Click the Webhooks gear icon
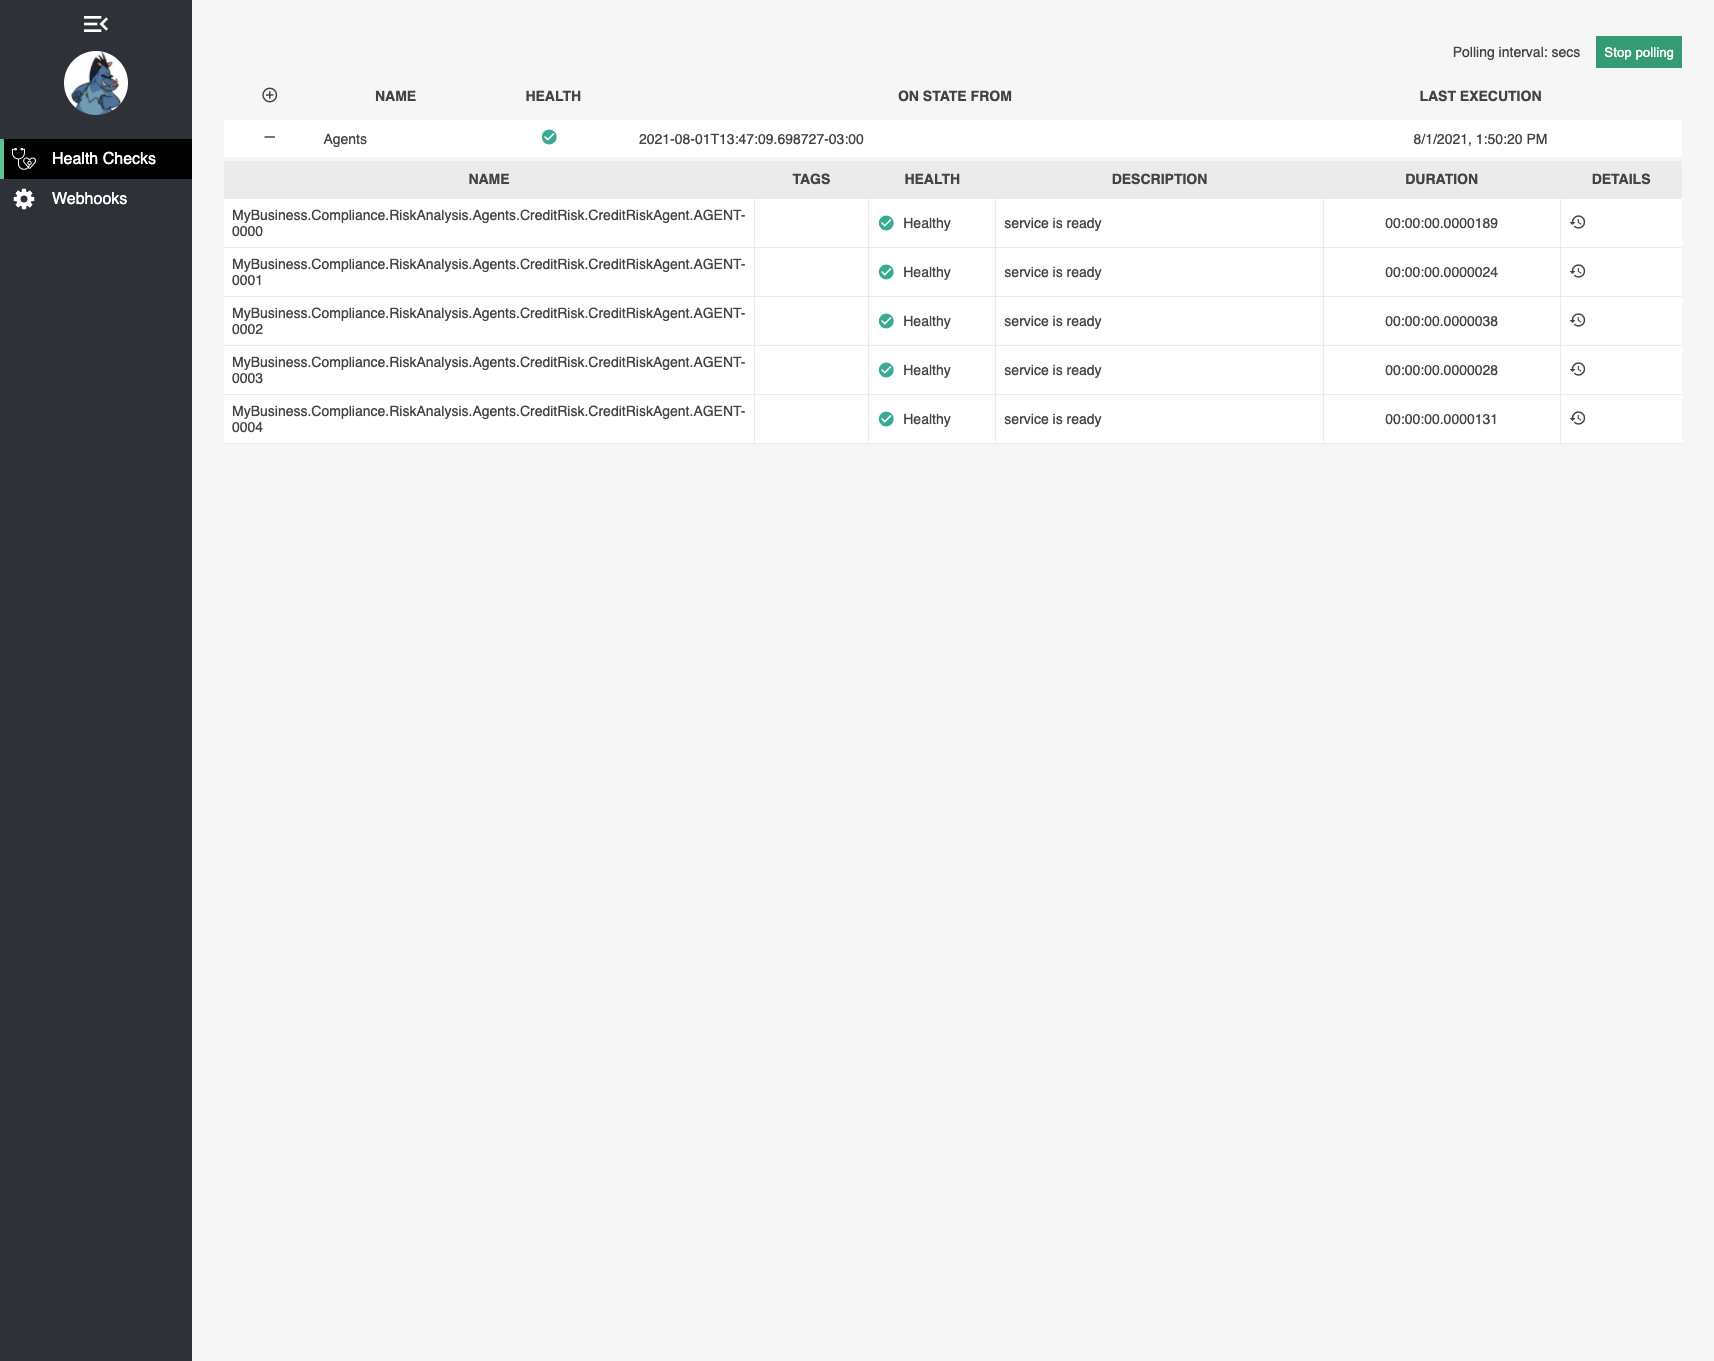The width and height of the screenshot is (1714, 1361). (24, 199)
